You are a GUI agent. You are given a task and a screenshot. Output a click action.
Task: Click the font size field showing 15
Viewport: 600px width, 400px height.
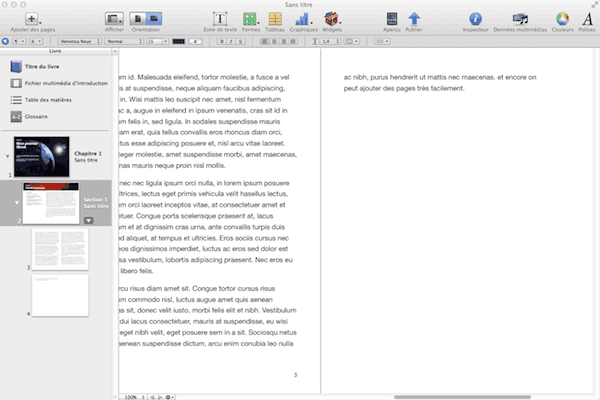tap(155, 41)
